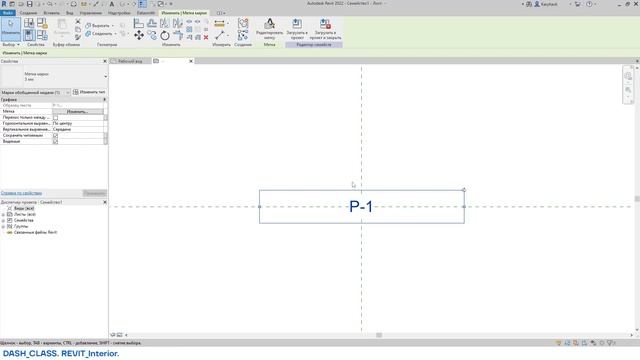The height and width of the screenshot is (360, 640).
Task: Click the Create Similar icon
Action: click(x=243, y=36)
